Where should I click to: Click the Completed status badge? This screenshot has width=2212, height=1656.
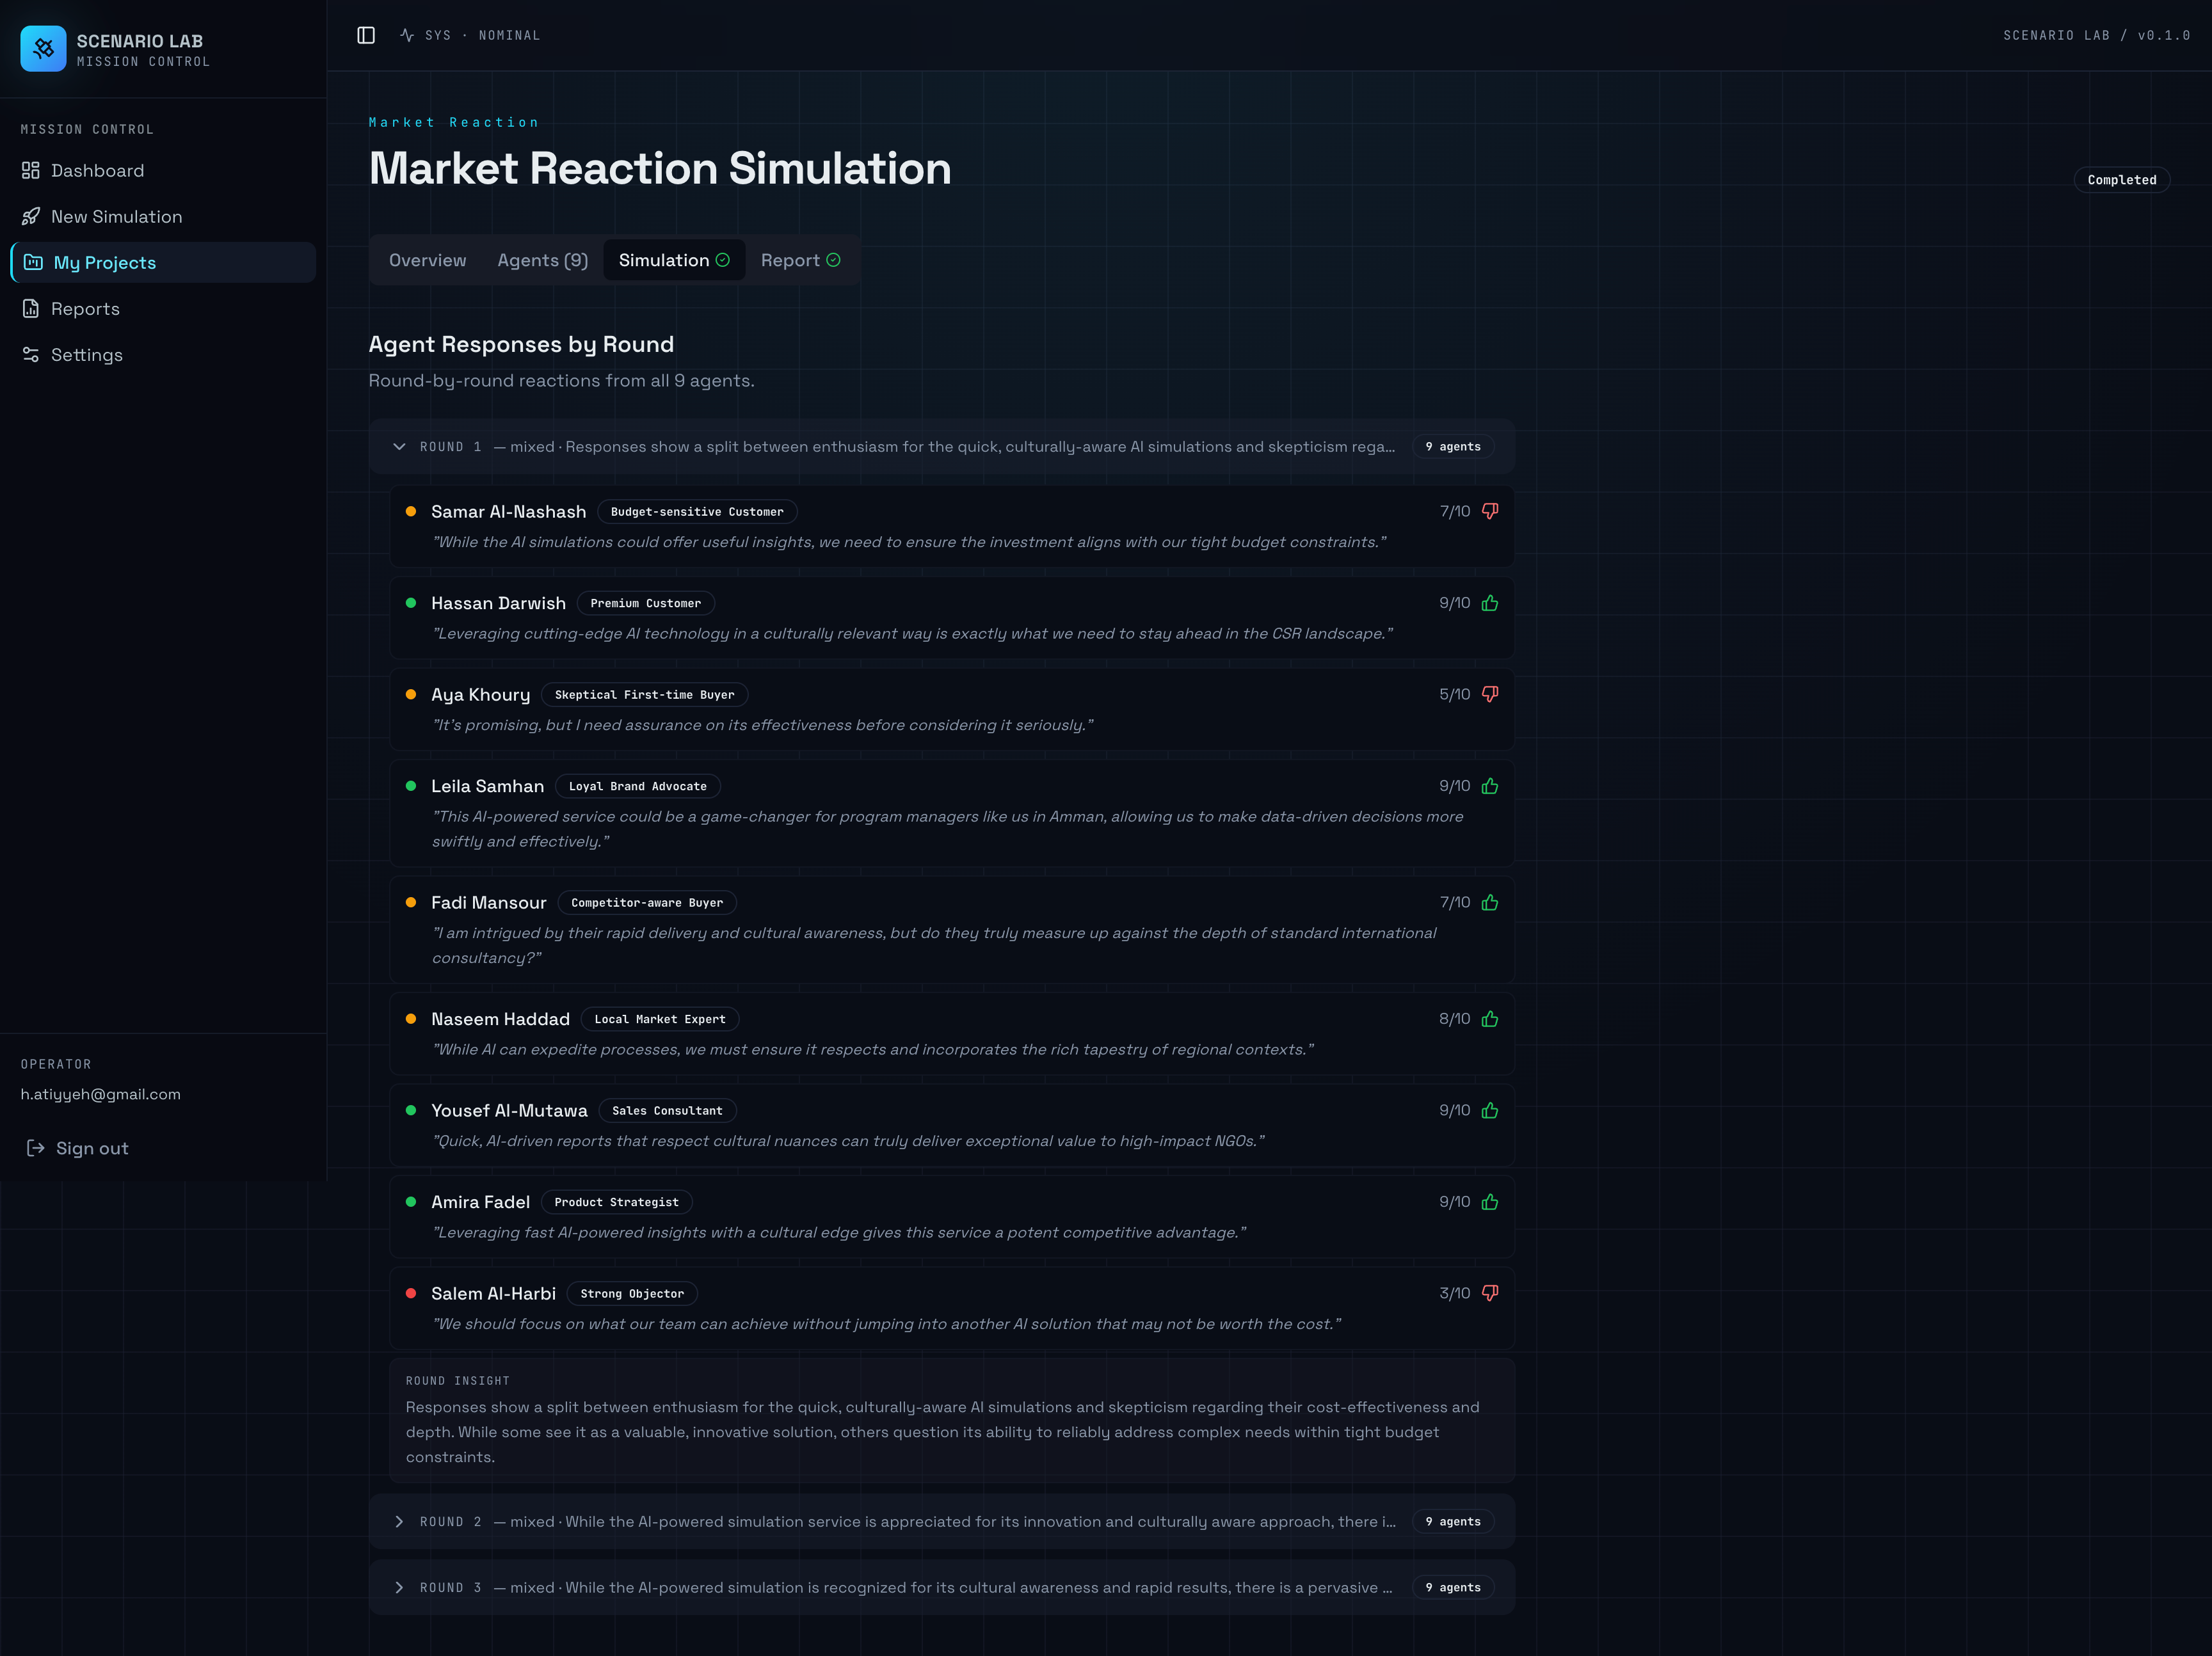click(2121, 180)
